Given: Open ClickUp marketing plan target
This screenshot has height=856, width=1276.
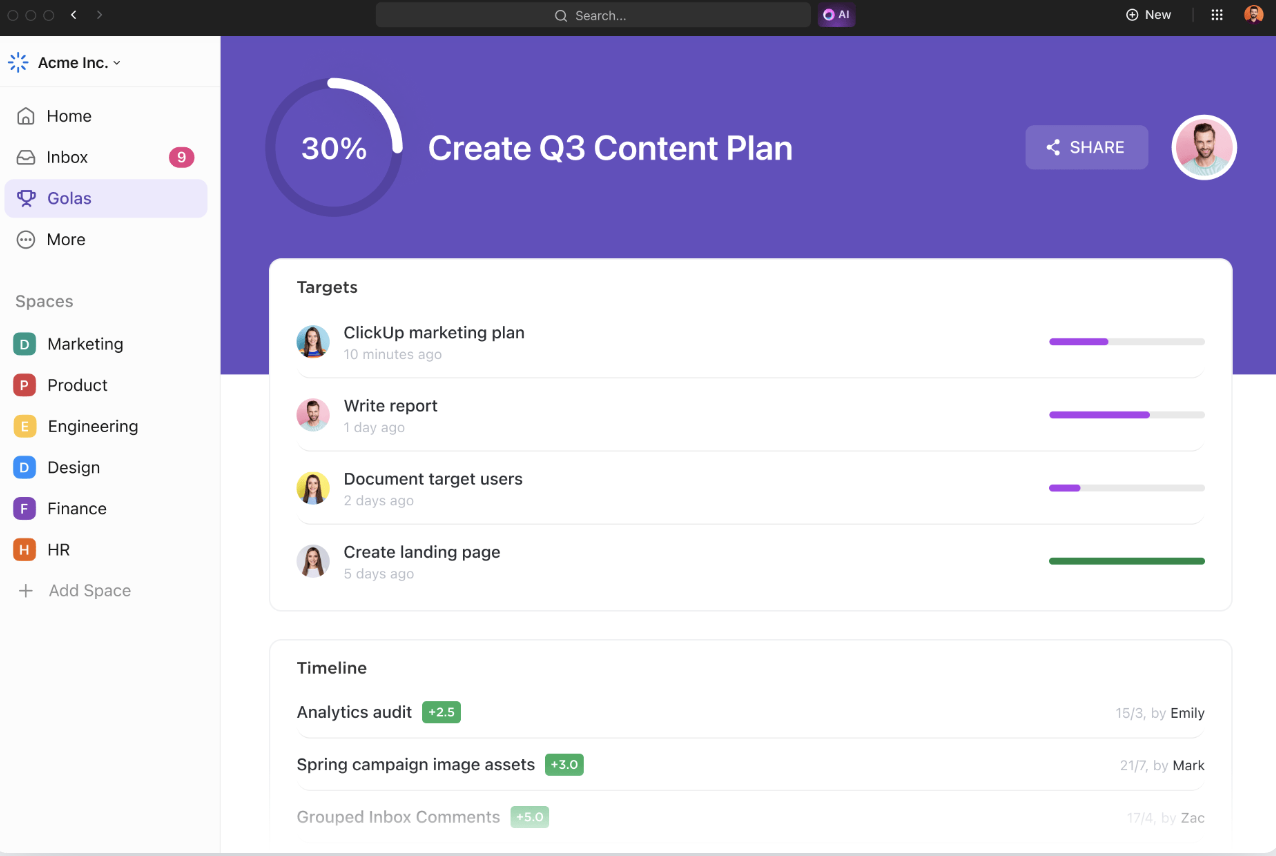Looking at the screenshot, I should pyautogui.click(x=434, y=333).
